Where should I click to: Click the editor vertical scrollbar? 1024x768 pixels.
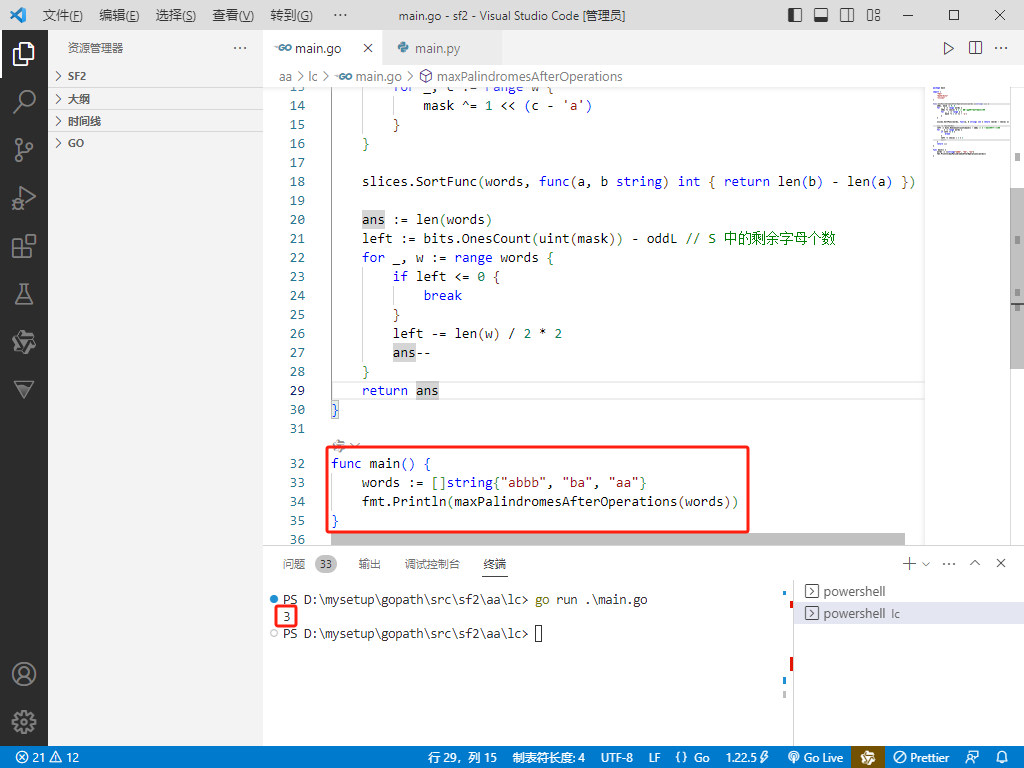(1017, 278)
